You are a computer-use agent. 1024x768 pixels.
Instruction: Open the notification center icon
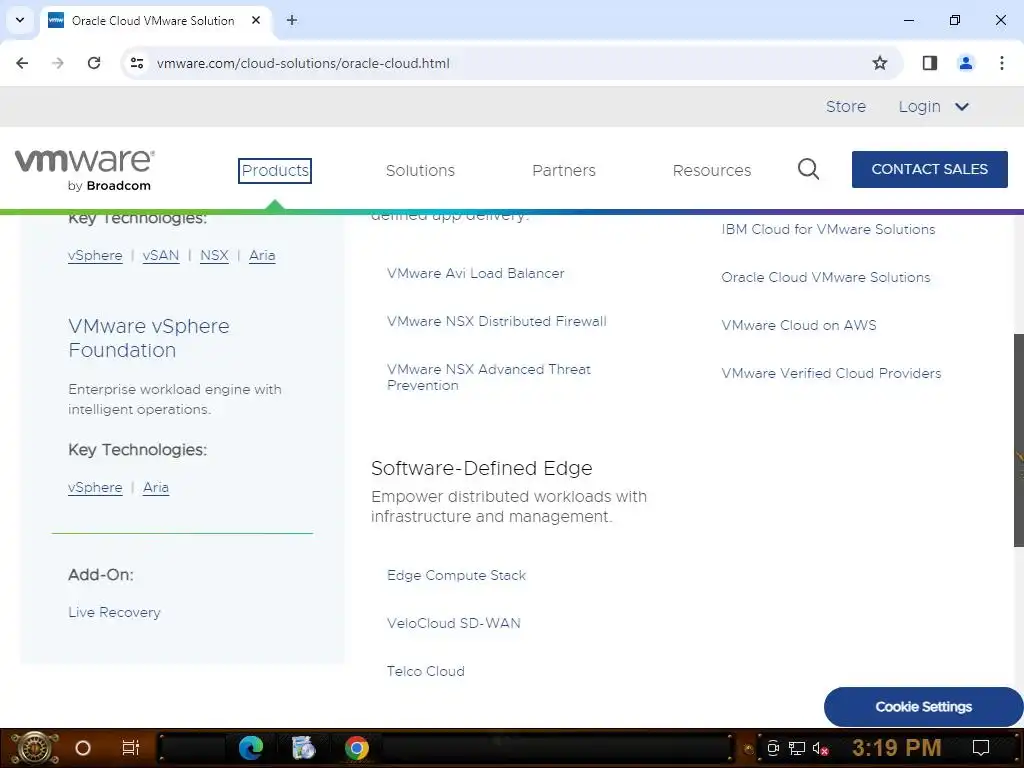(x=981, y=748)
